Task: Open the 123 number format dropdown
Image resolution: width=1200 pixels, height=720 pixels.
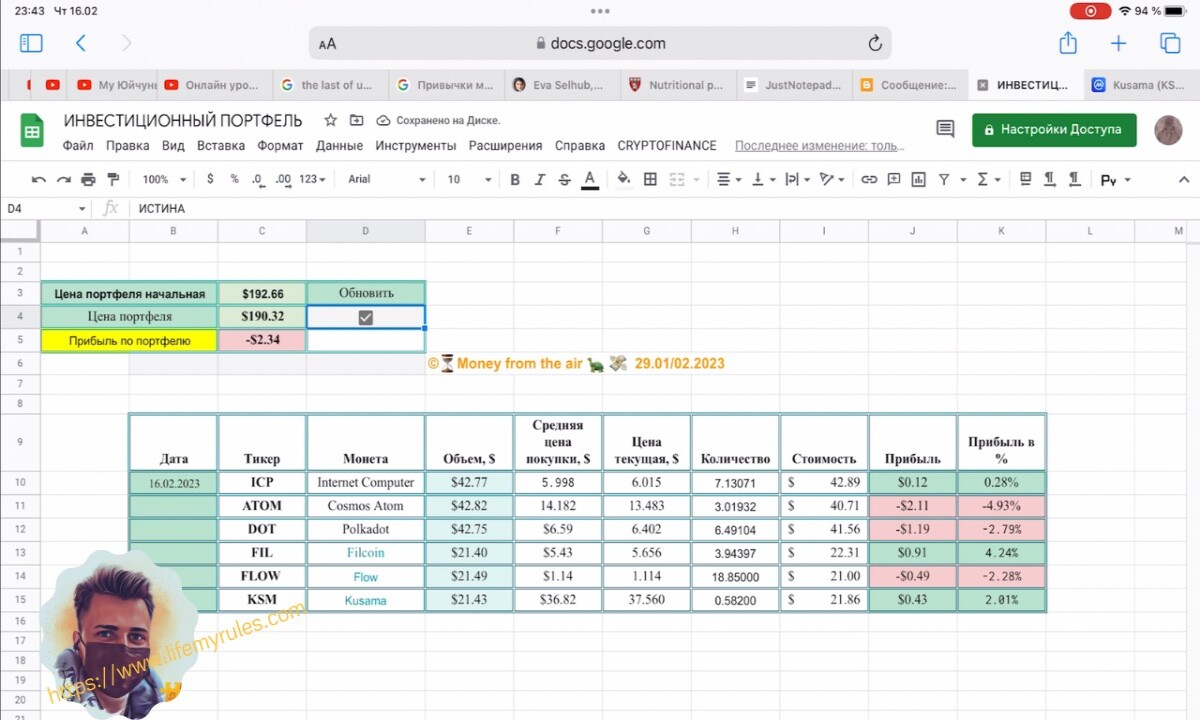Action: coord(313,179)
